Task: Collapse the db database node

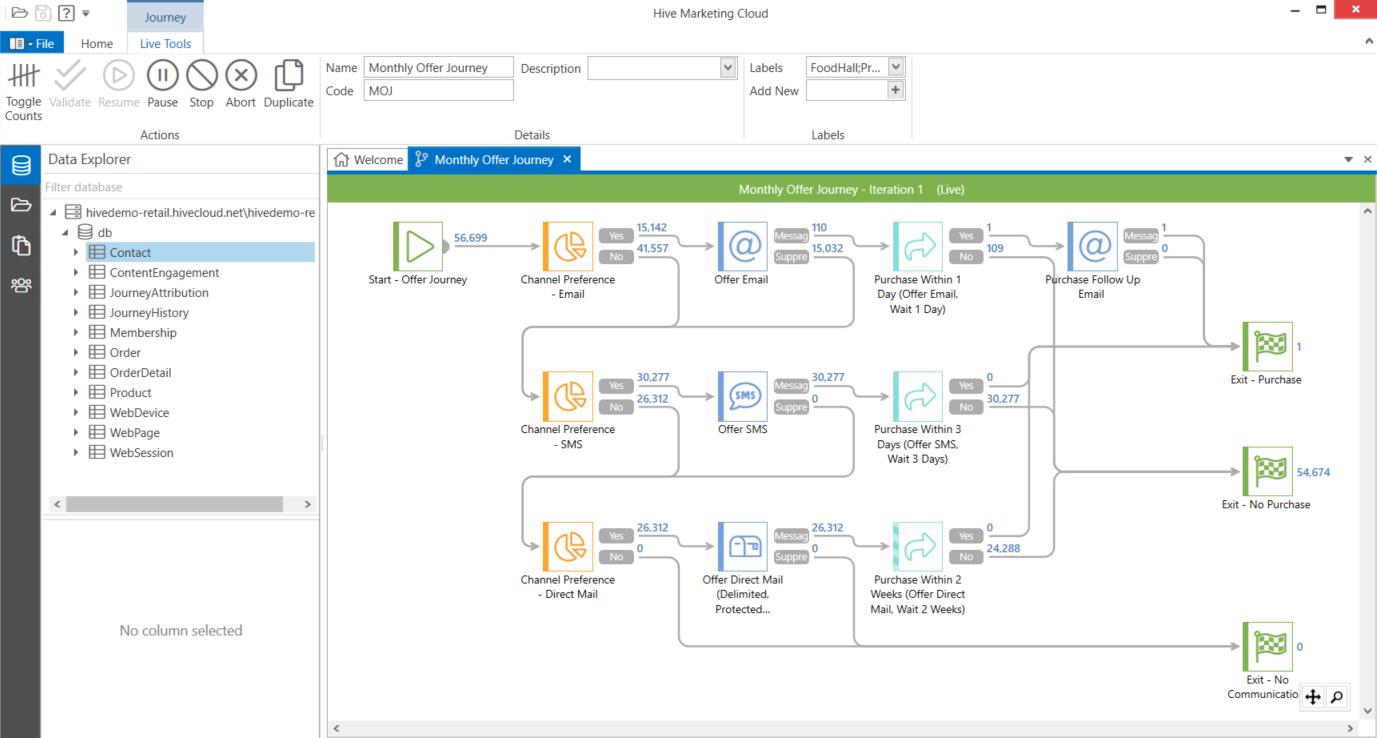Action: (x=66, y=232)
